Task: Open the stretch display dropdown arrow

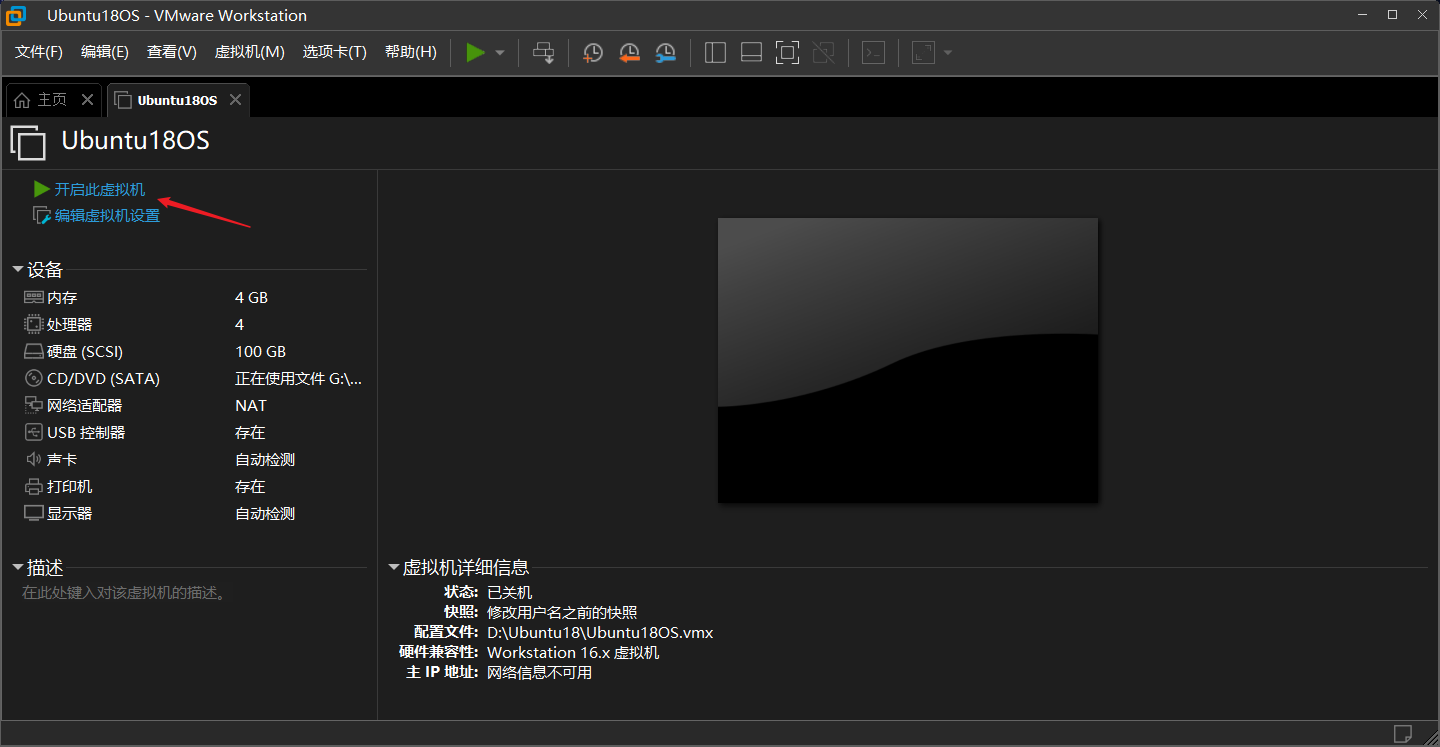Action: tap(948, 53)
